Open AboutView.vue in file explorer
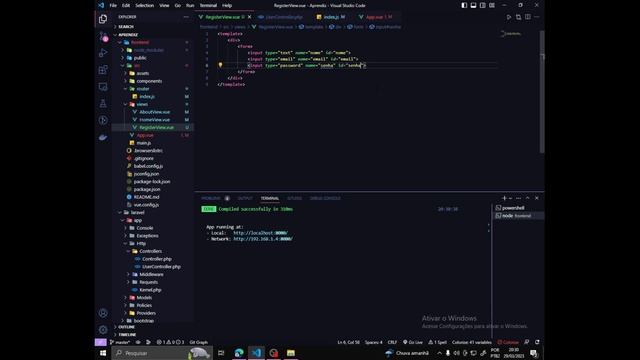The image size is (640, 360). (155, 112)
